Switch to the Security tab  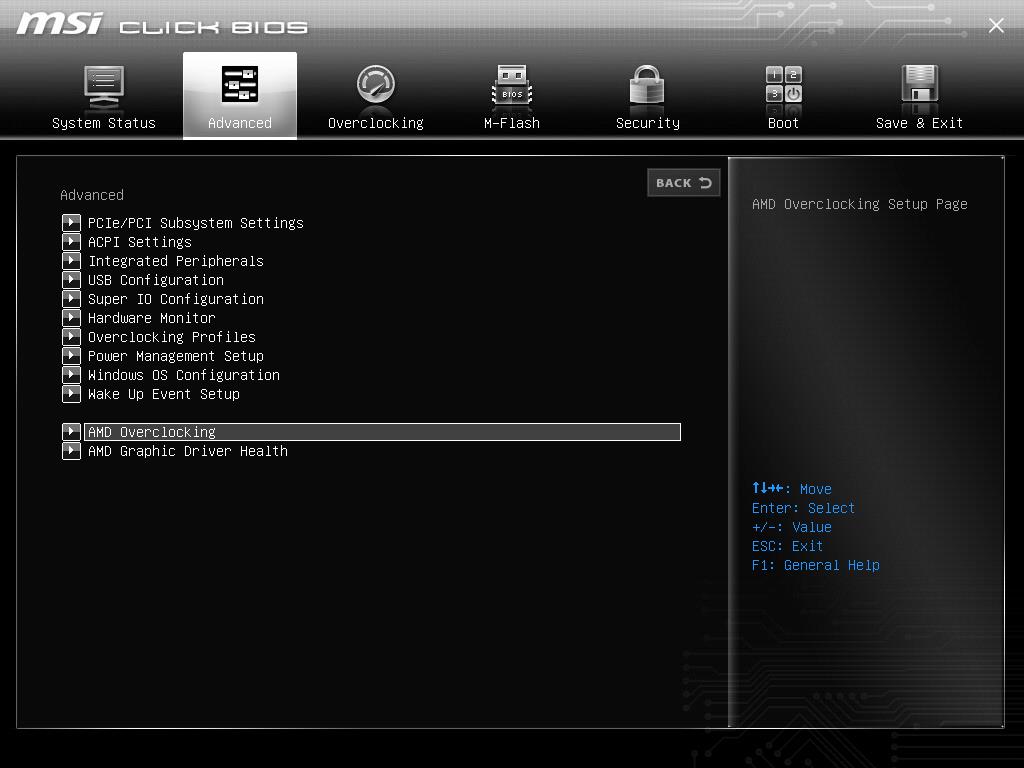[647, 95]
